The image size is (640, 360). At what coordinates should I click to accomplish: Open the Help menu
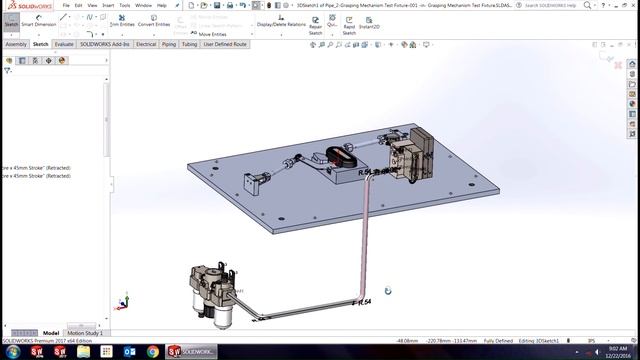click(x=162, y=5)
